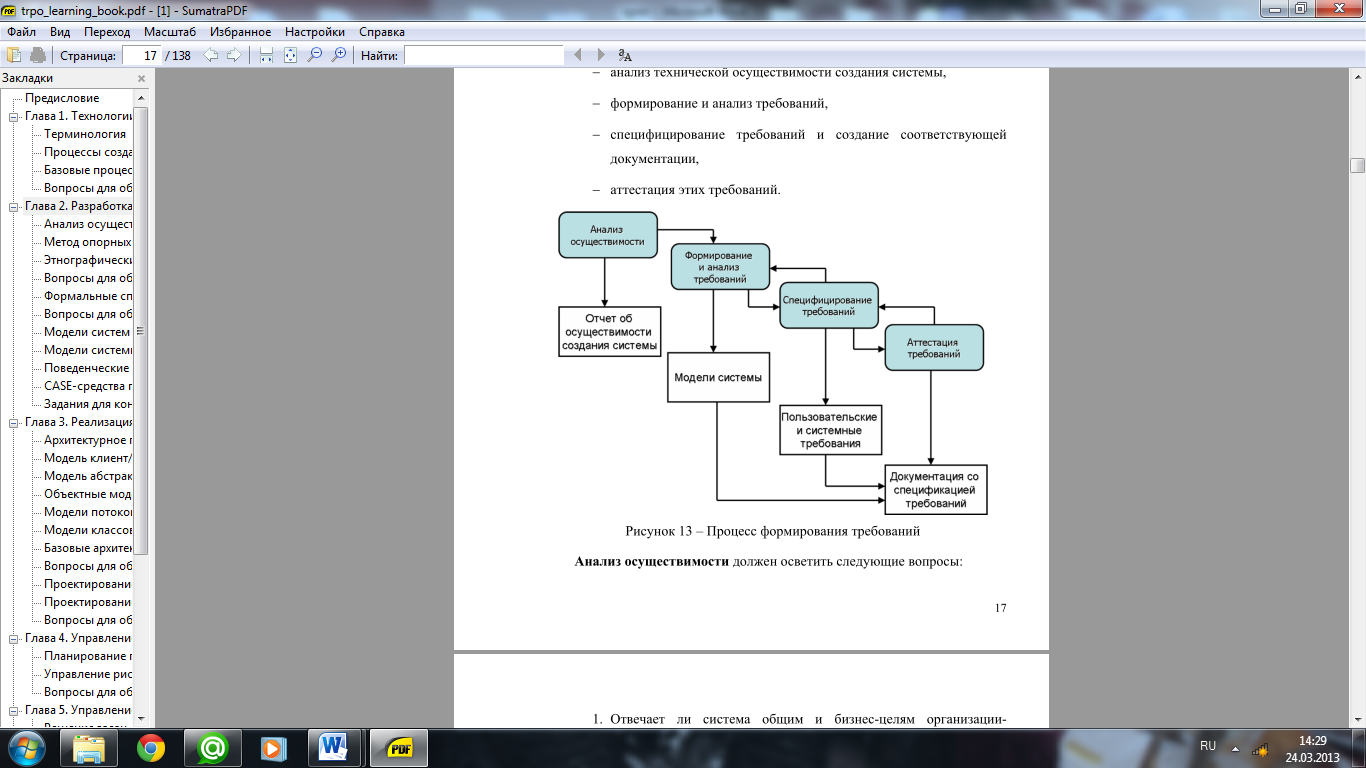The width and height of the screenshot is (1366, 768).
Task: Open the Метод опорных bookmark
Action: [88, 242]
